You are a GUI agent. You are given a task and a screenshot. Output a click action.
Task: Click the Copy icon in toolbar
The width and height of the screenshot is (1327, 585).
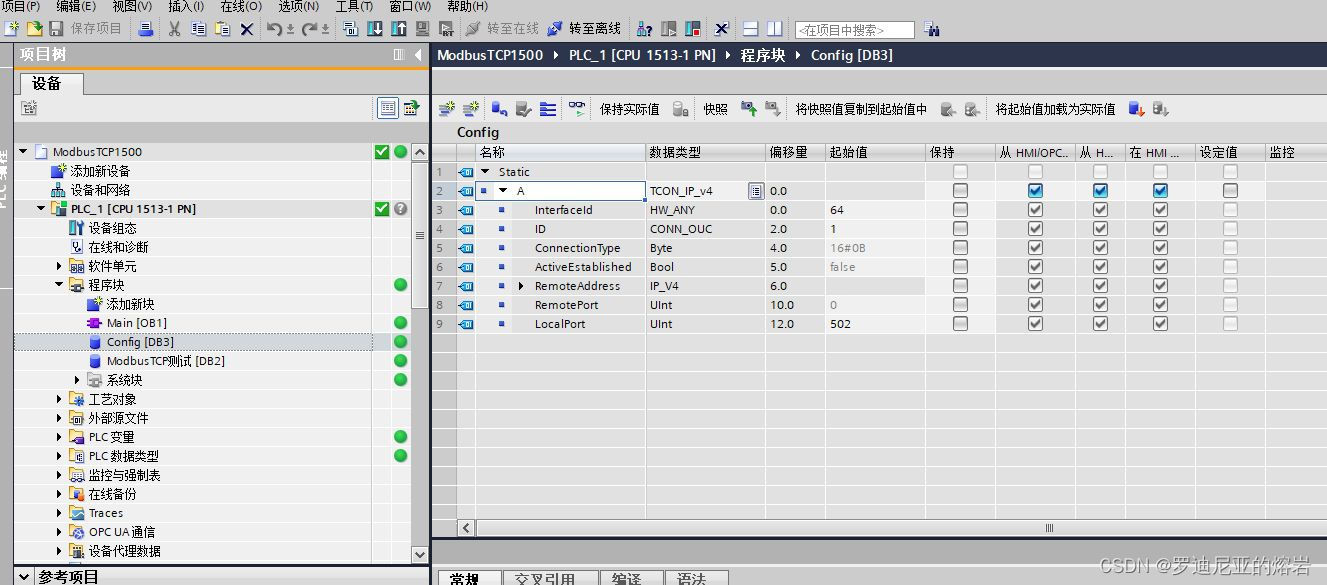pos(198,29)
